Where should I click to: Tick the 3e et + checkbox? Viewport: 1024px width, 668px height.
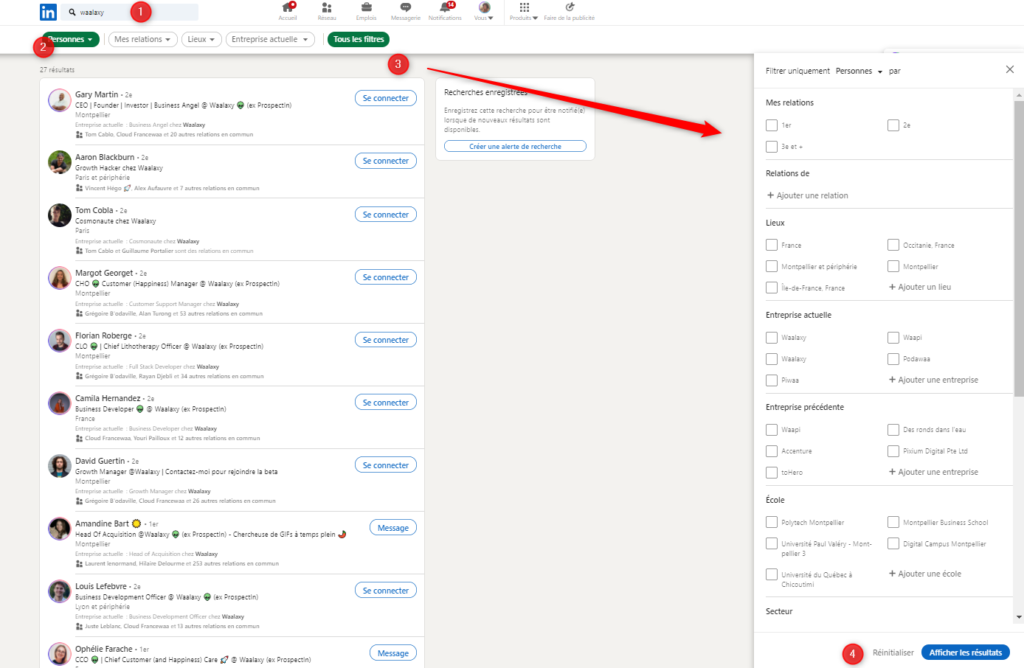tap(772, 146)
